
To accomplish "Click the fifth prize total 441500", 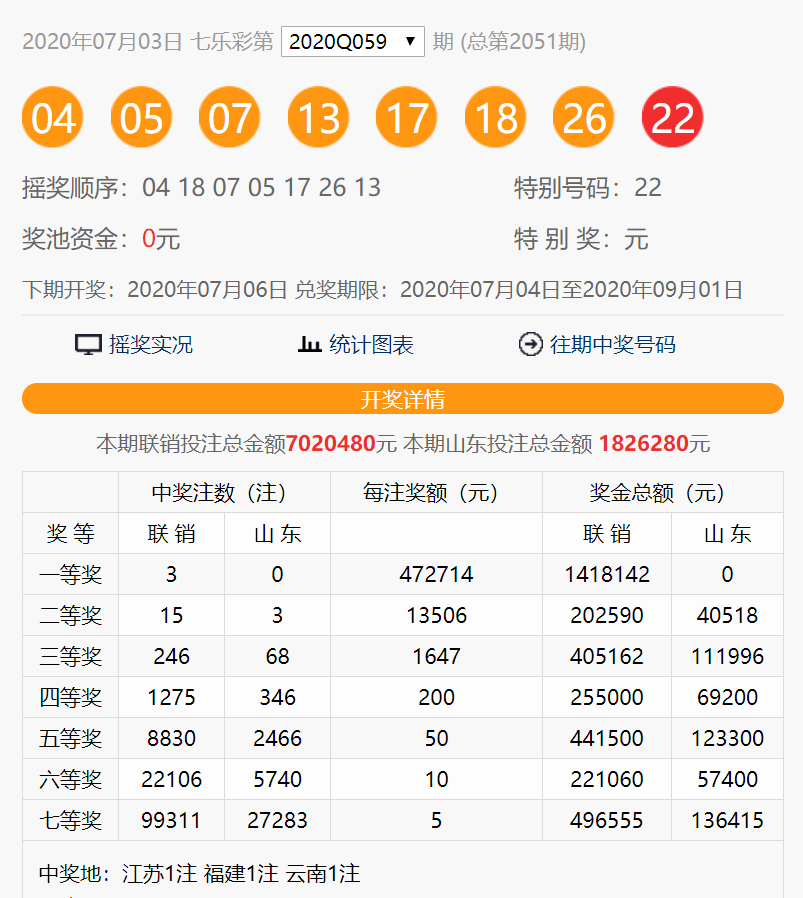I will (x=607, y=739).
